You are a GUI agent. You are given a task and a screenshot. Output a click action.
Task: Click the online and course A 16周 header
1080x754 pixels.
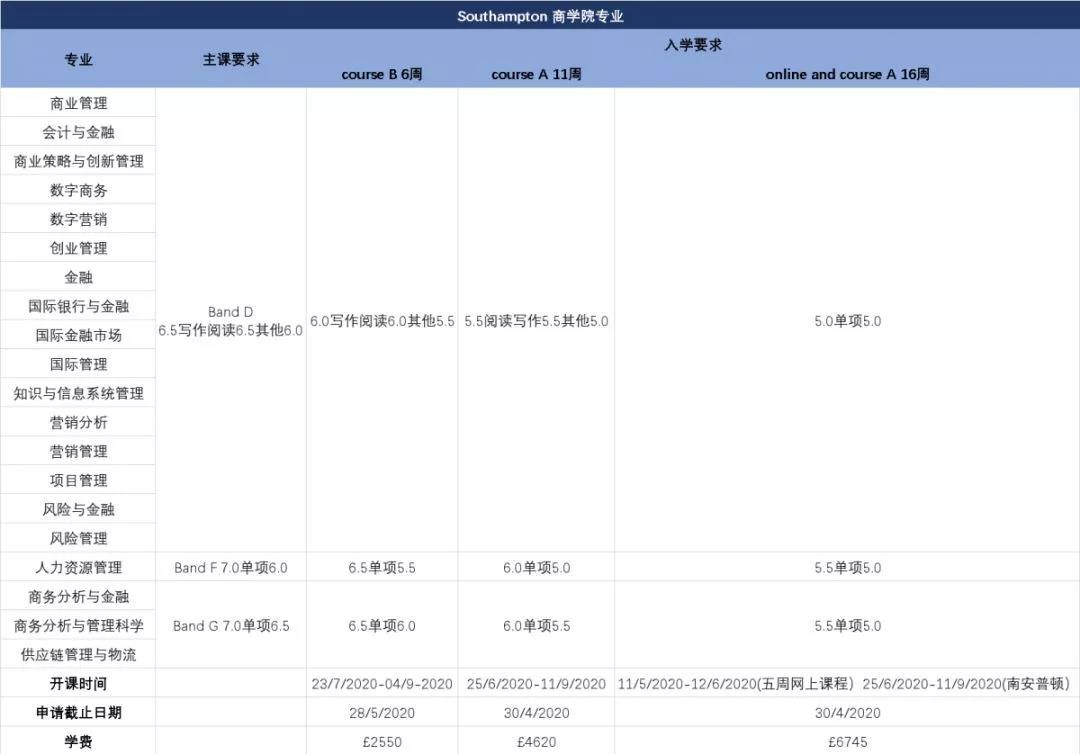pyautogui.click(x=846, y=73)
